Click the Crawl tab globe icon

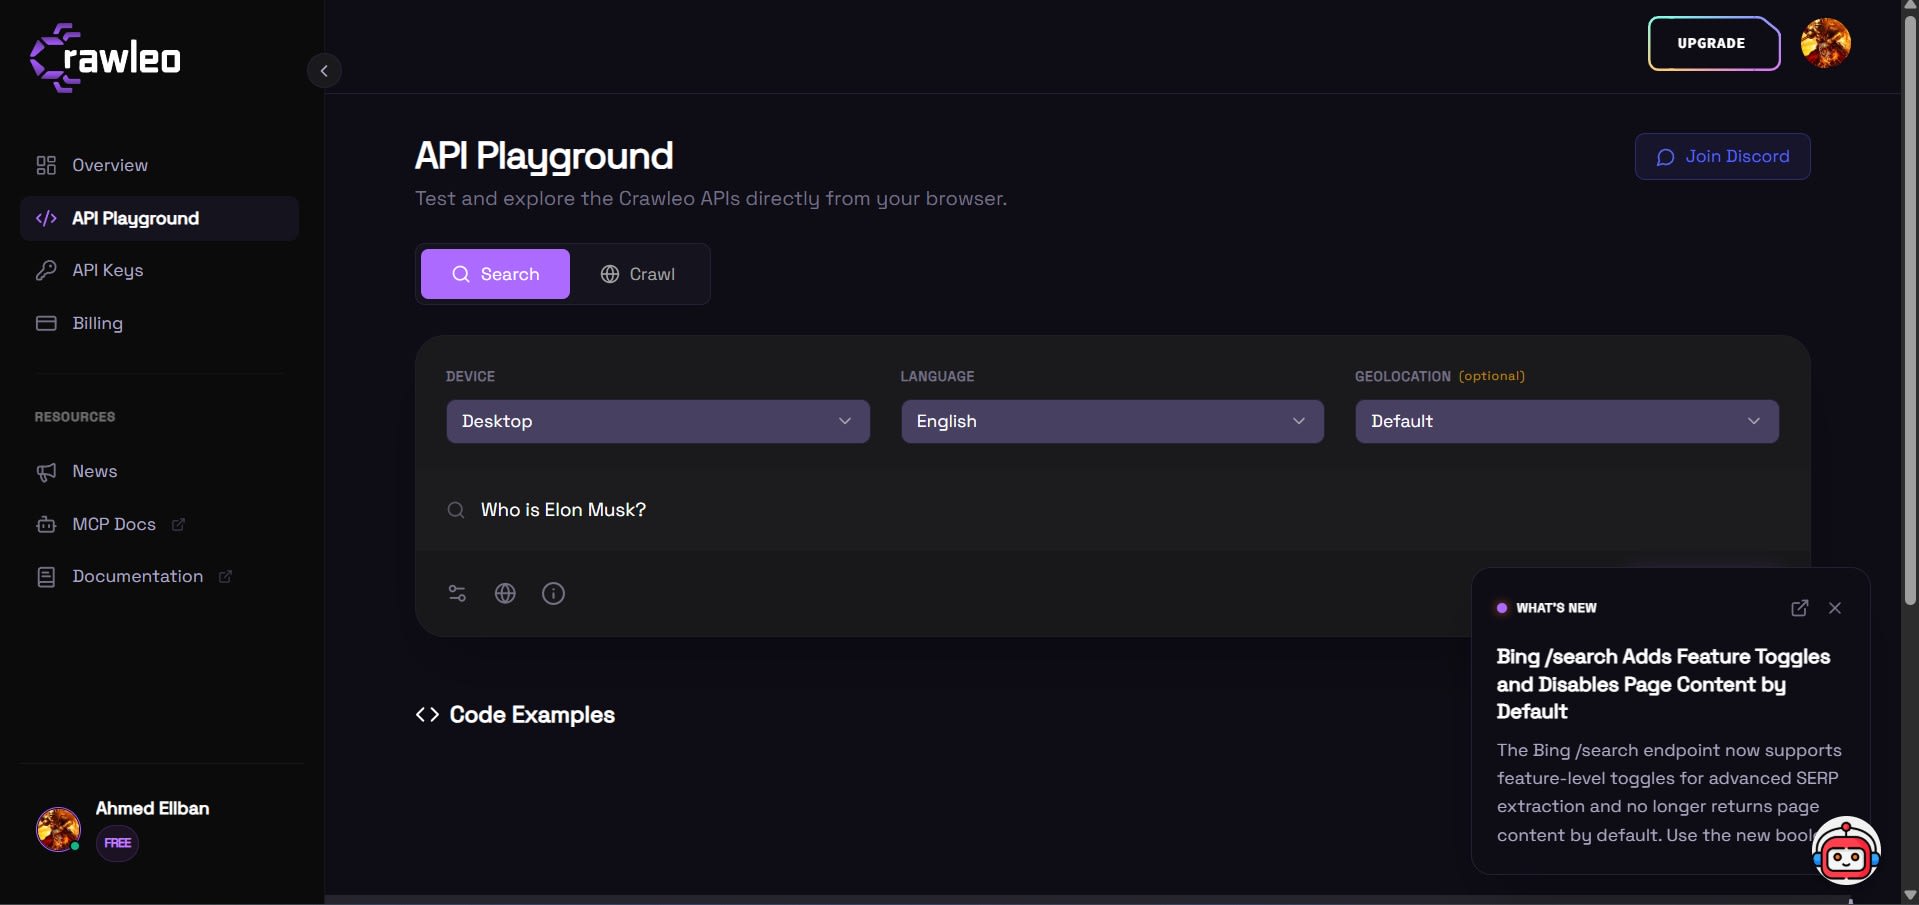[x=610, y=274]
